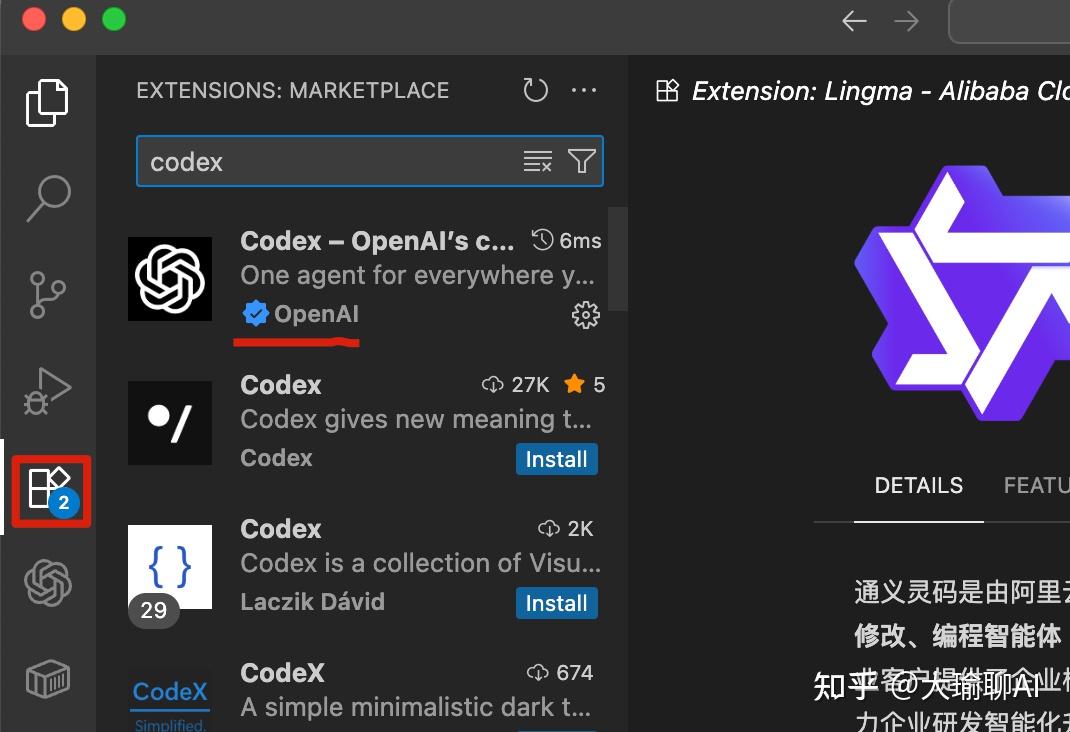
Task: Close the window with red button
Action: pos(33,18)
